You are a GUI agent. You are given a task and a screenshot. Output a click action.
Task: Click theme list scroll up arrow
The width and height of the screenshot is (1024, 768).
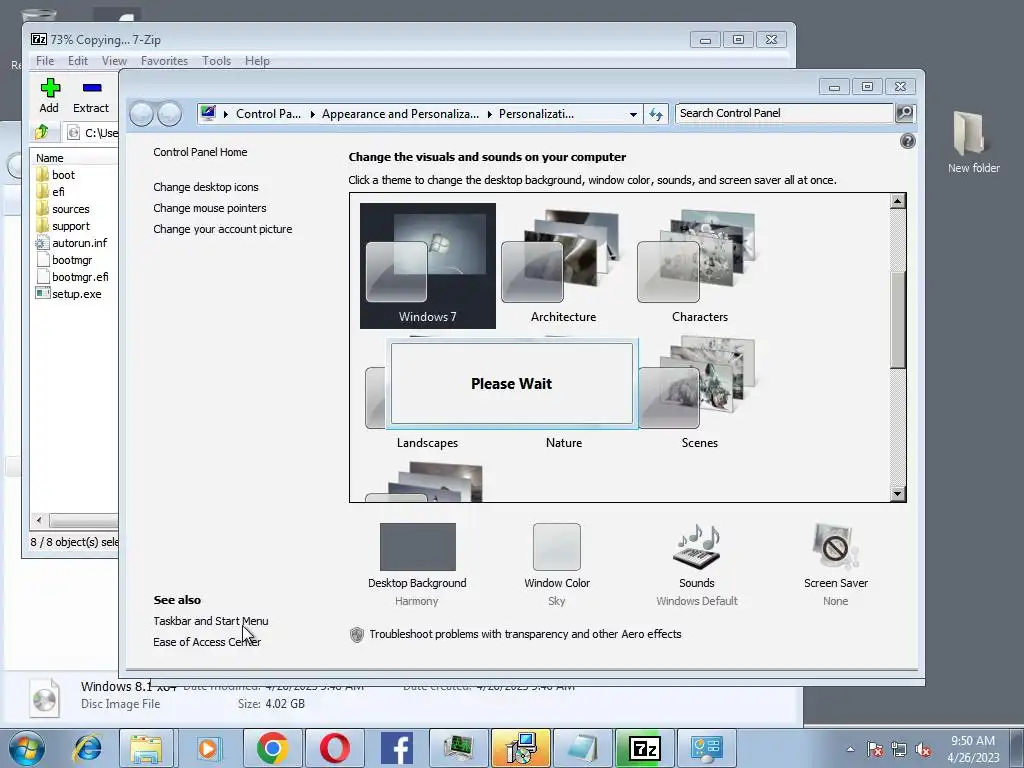point(897,201)
